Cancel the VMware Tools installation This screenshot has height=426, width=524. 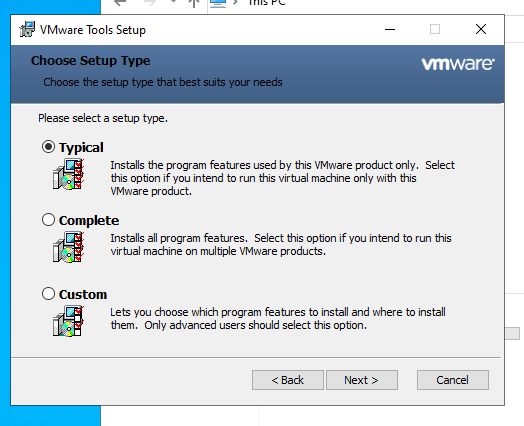(453, 380)
